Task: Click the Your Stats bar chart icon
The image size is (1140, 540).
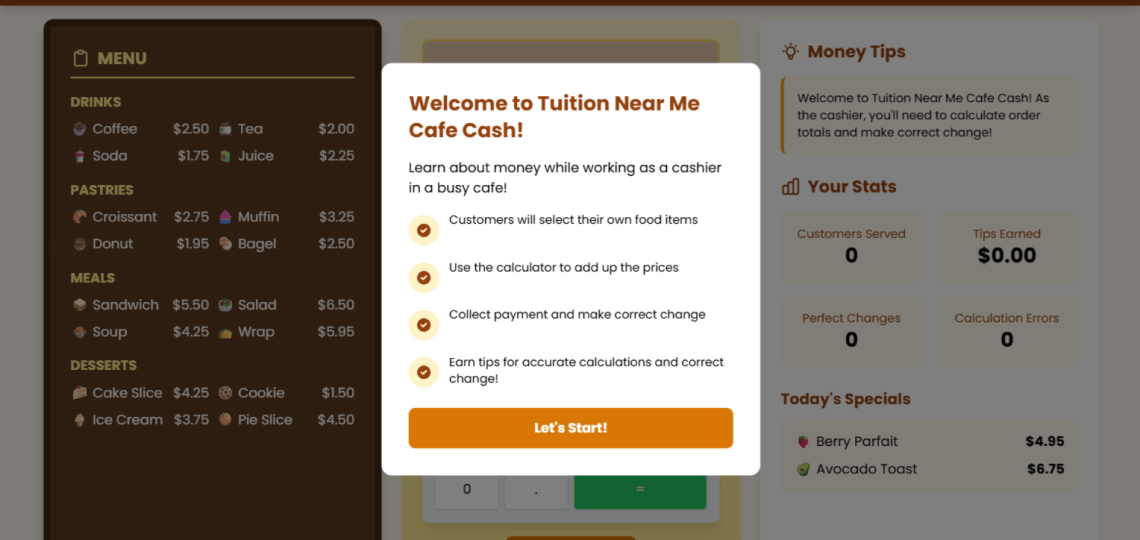Action: coord(791,187)
